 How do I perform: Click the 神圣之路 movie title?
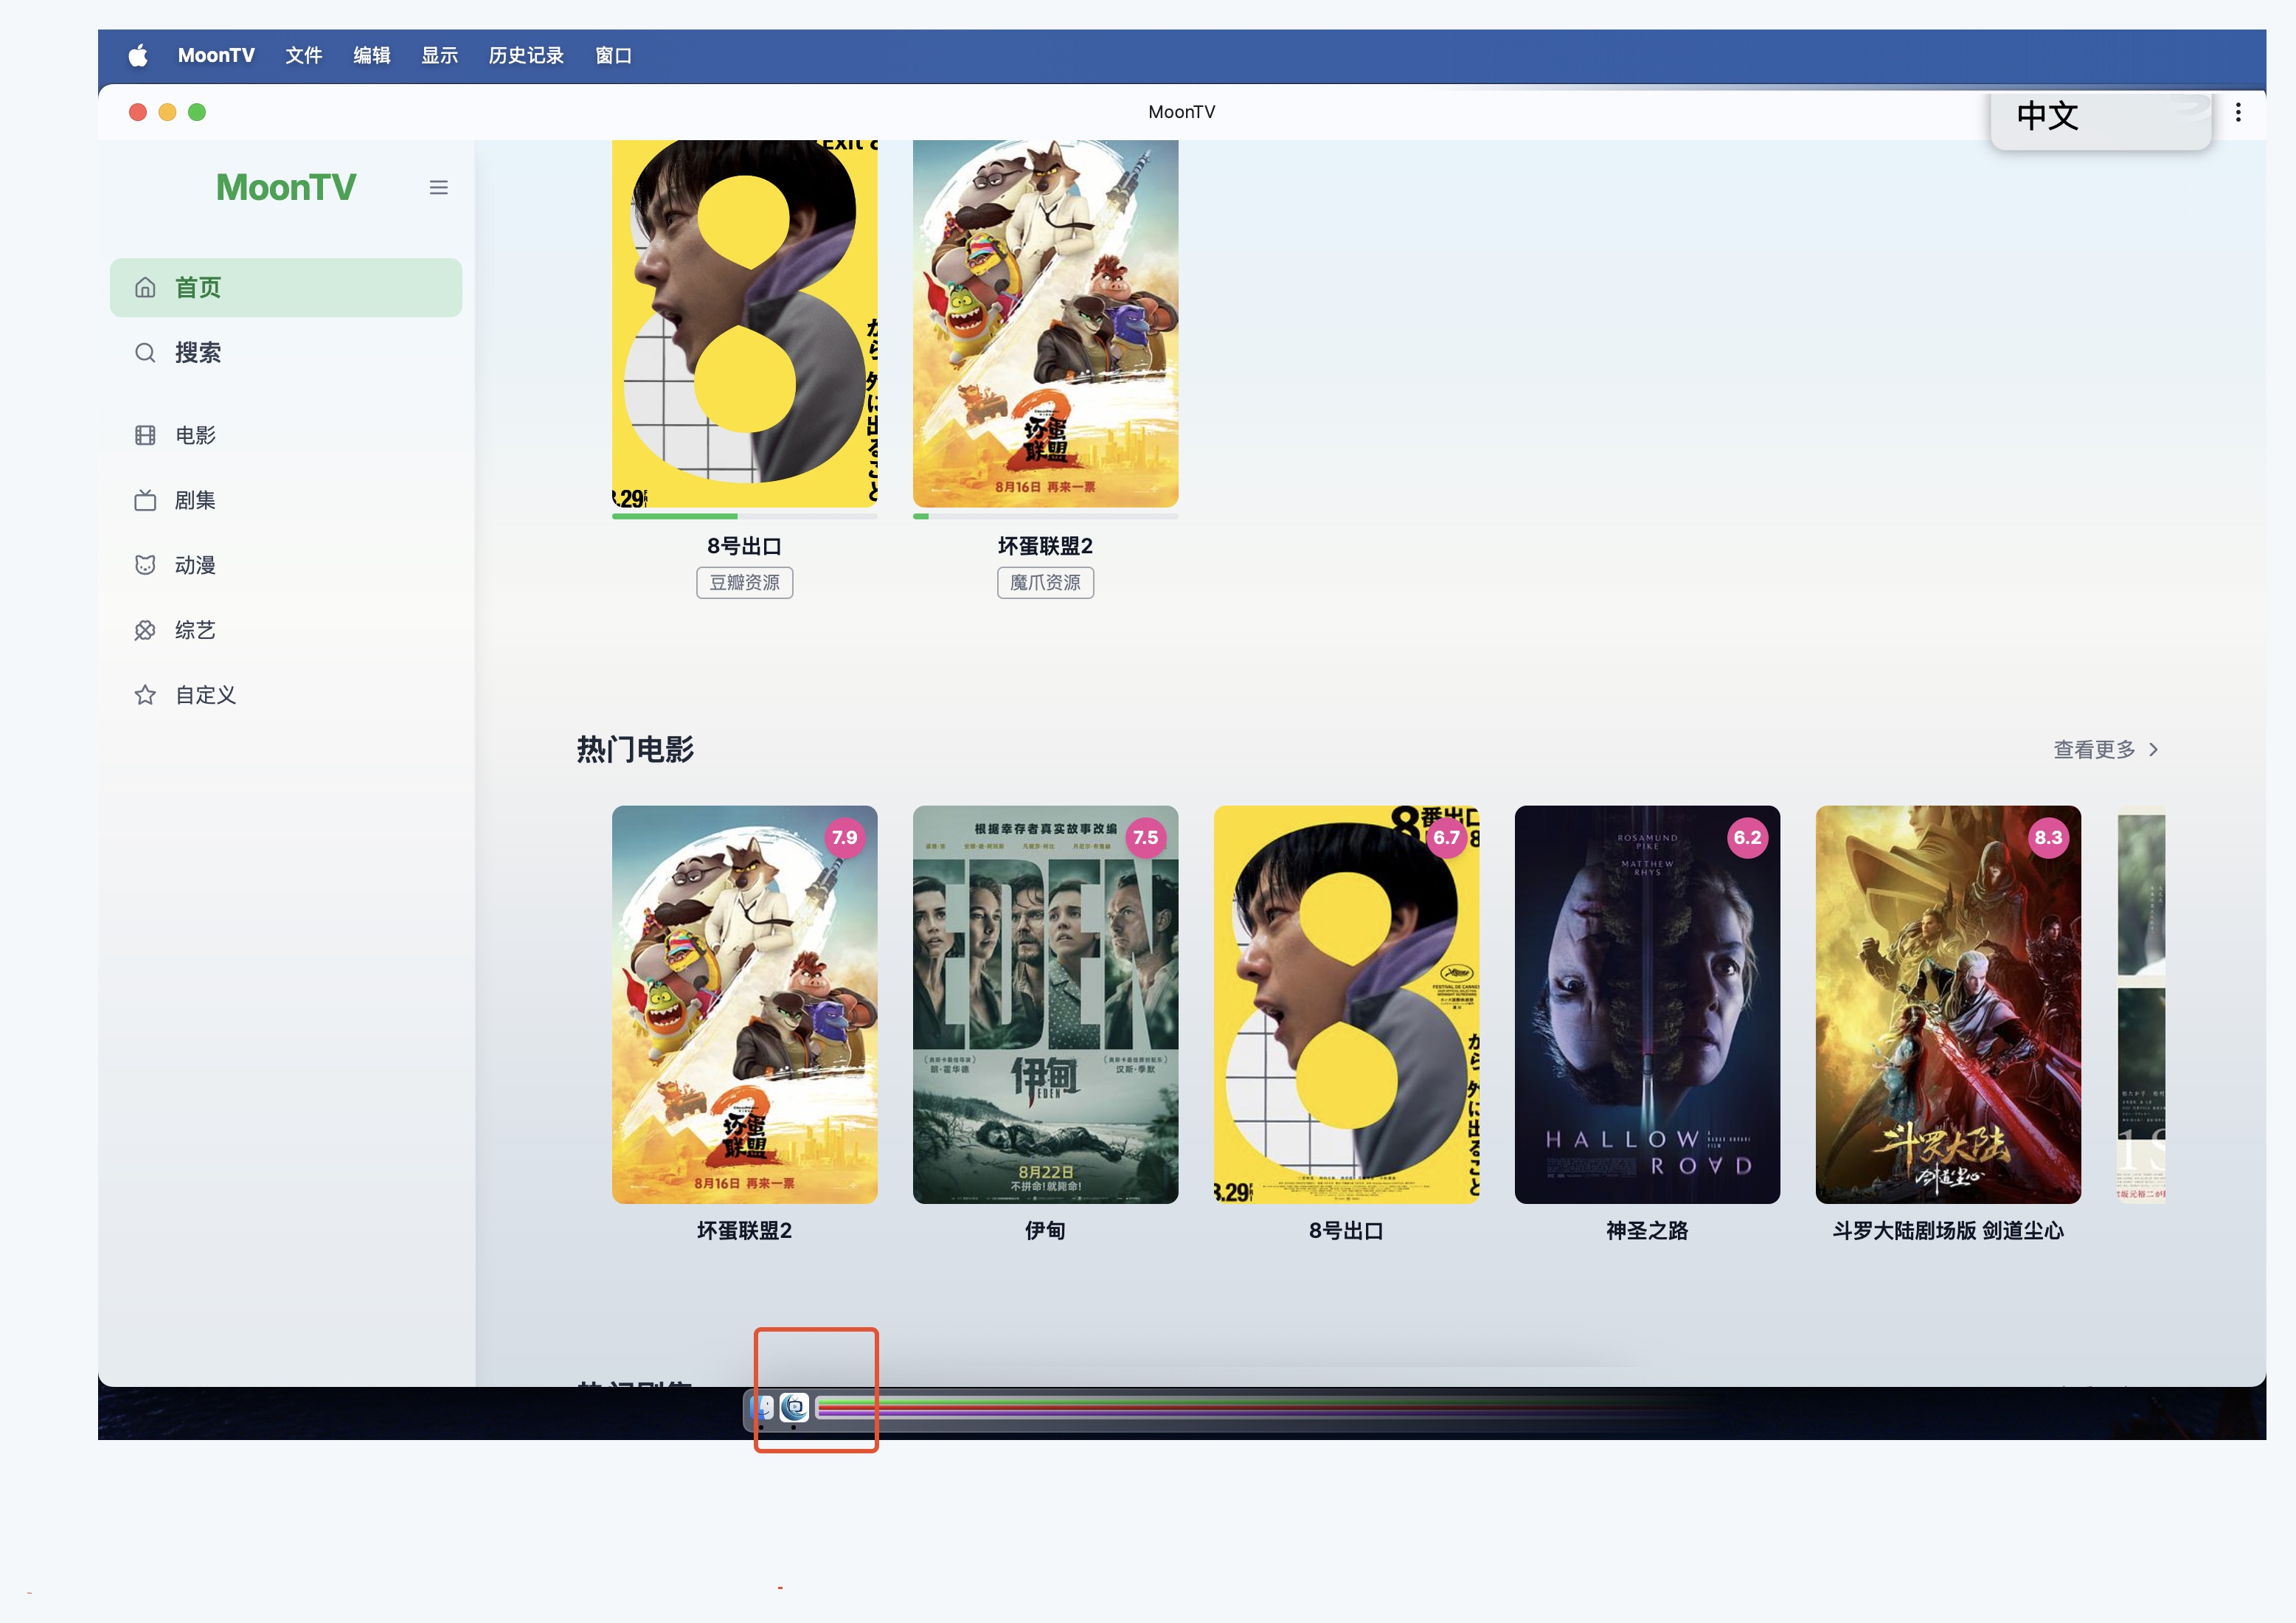(1648, 1231)
